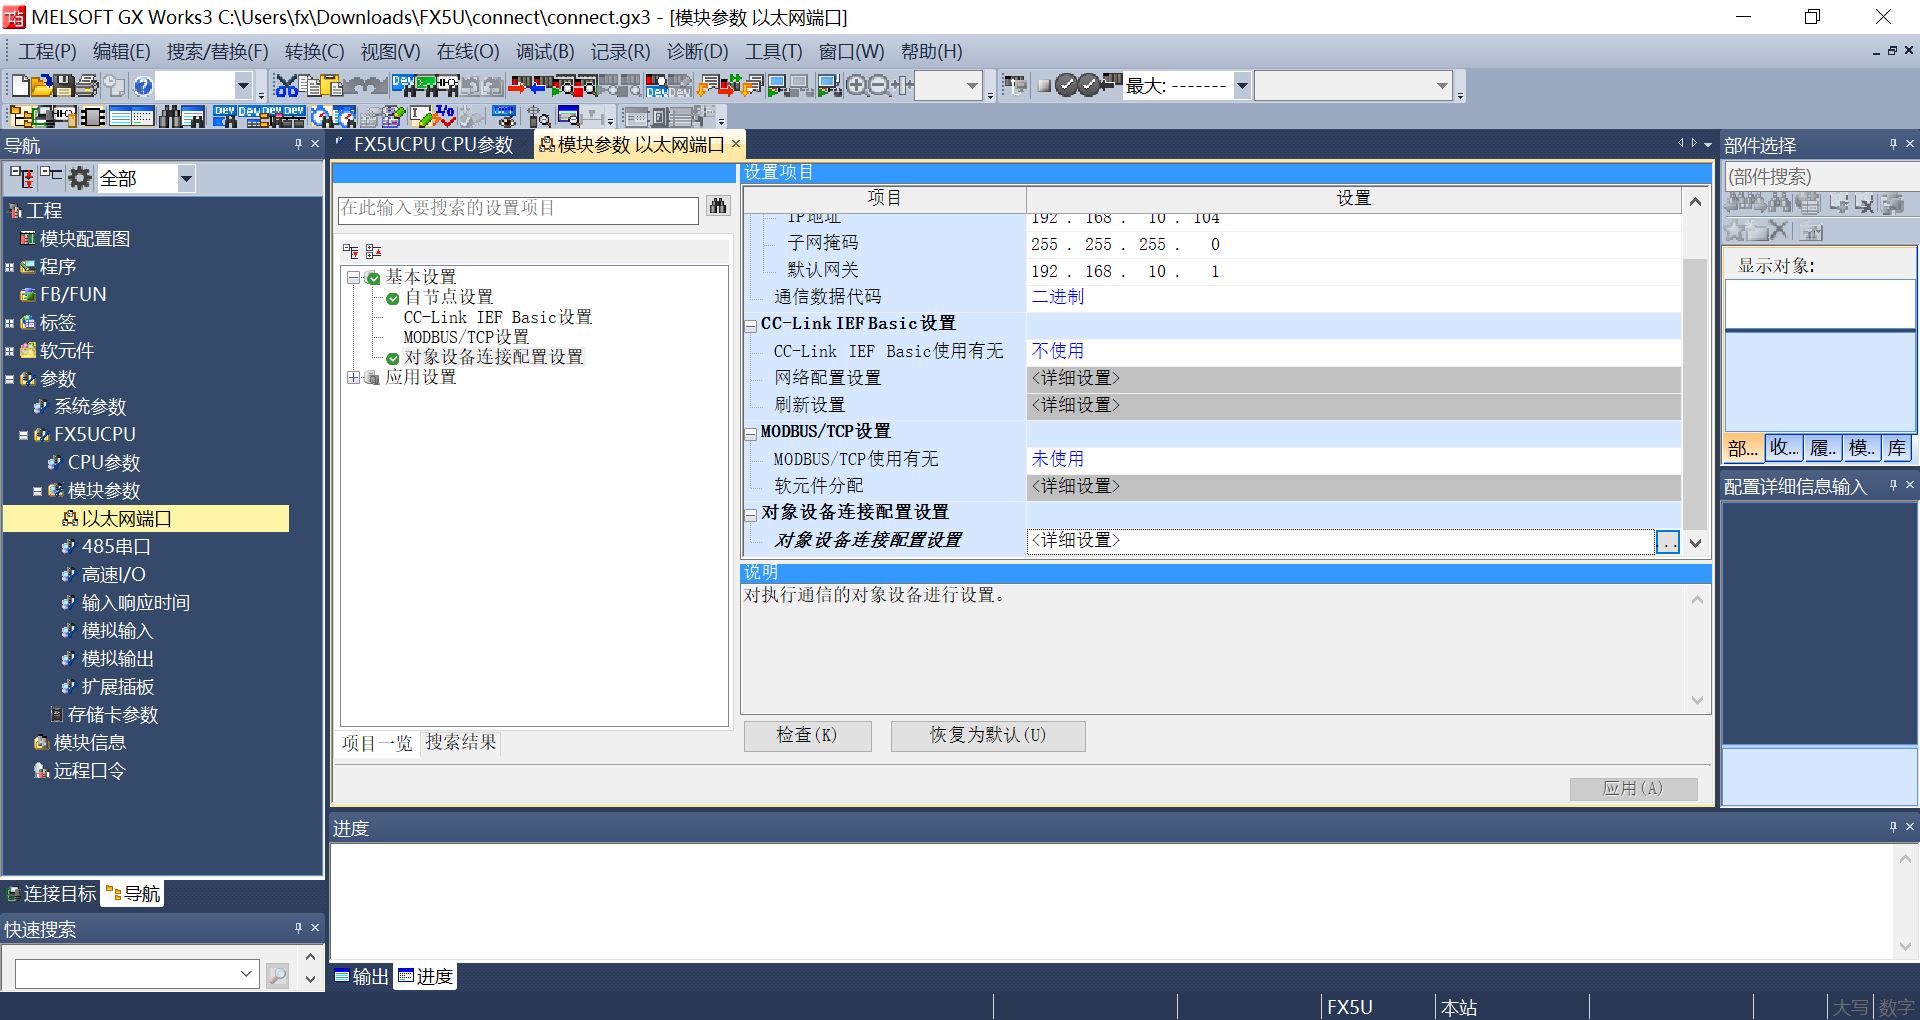Save the project using the save icon
This screenshot has width=1920, height=1020.
62,85
